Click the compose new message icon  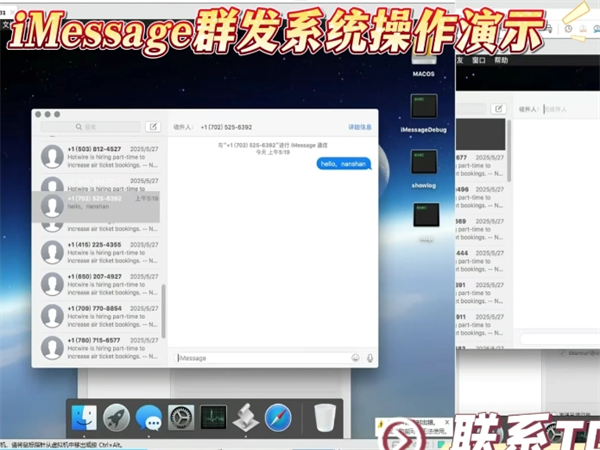point(153,127)
